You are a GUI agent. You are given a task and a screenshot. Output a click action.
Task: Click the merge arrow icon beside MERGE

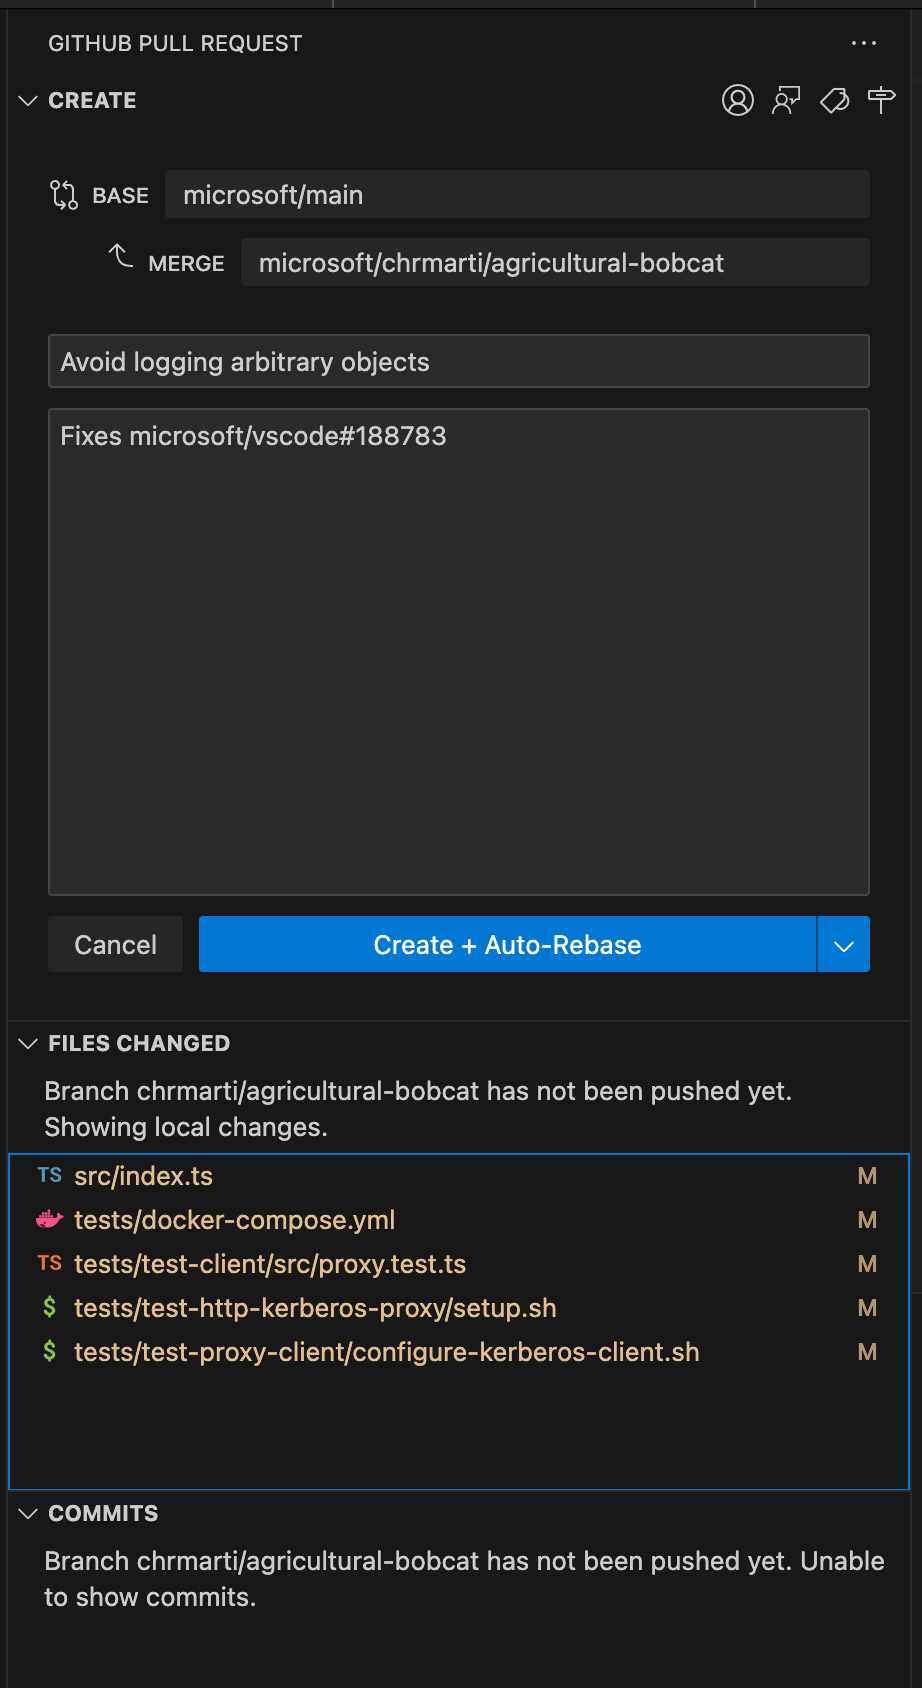click(120, 258)
